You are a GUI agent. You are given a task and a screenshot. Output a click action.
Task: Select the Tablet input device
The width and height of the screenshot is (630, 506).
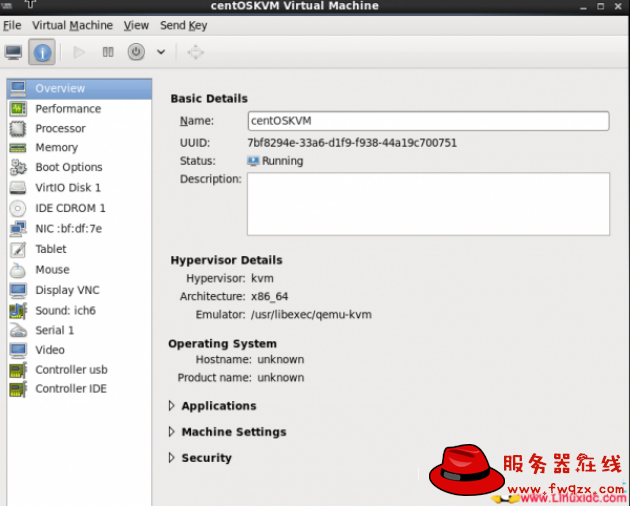coord(79,249)
